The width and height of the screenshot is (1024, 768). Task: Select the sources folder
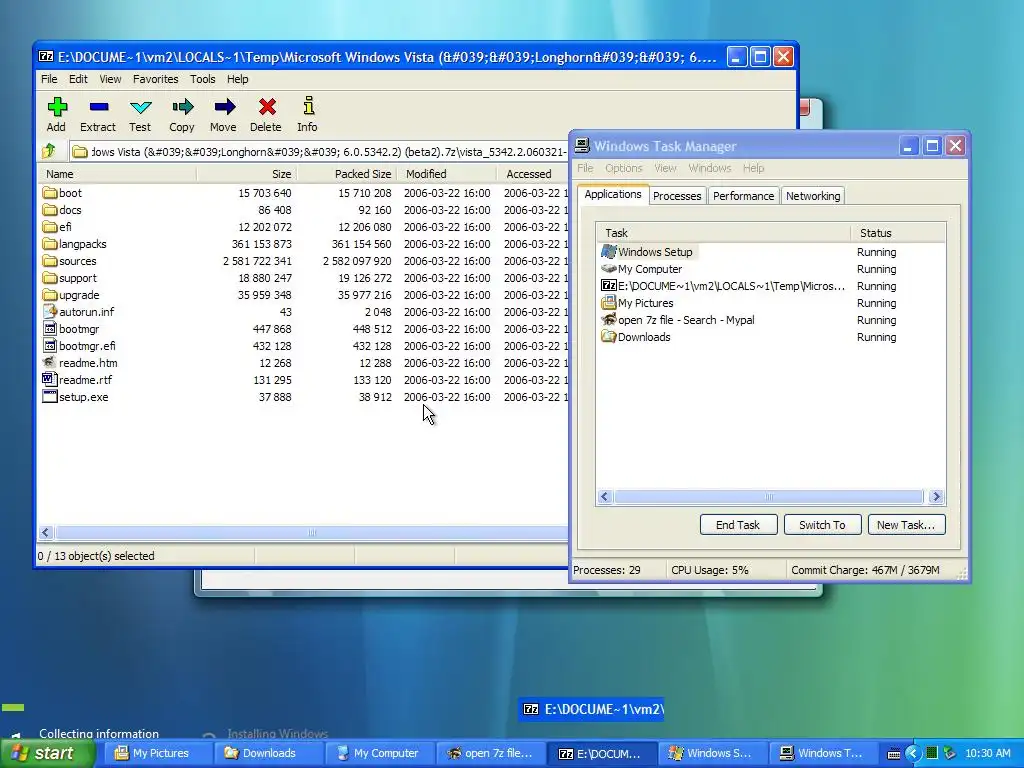69,261
